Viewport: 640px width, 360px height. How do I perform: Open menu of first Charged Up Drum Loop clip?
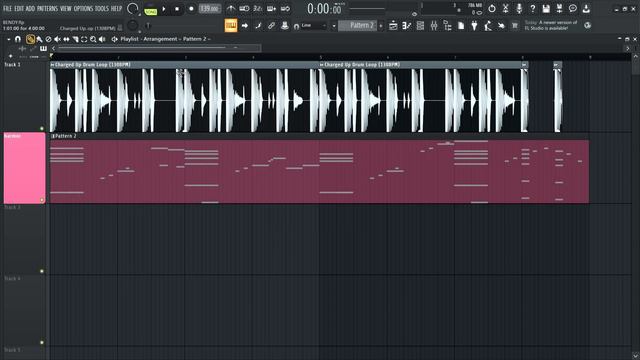[x=53, y=64]
